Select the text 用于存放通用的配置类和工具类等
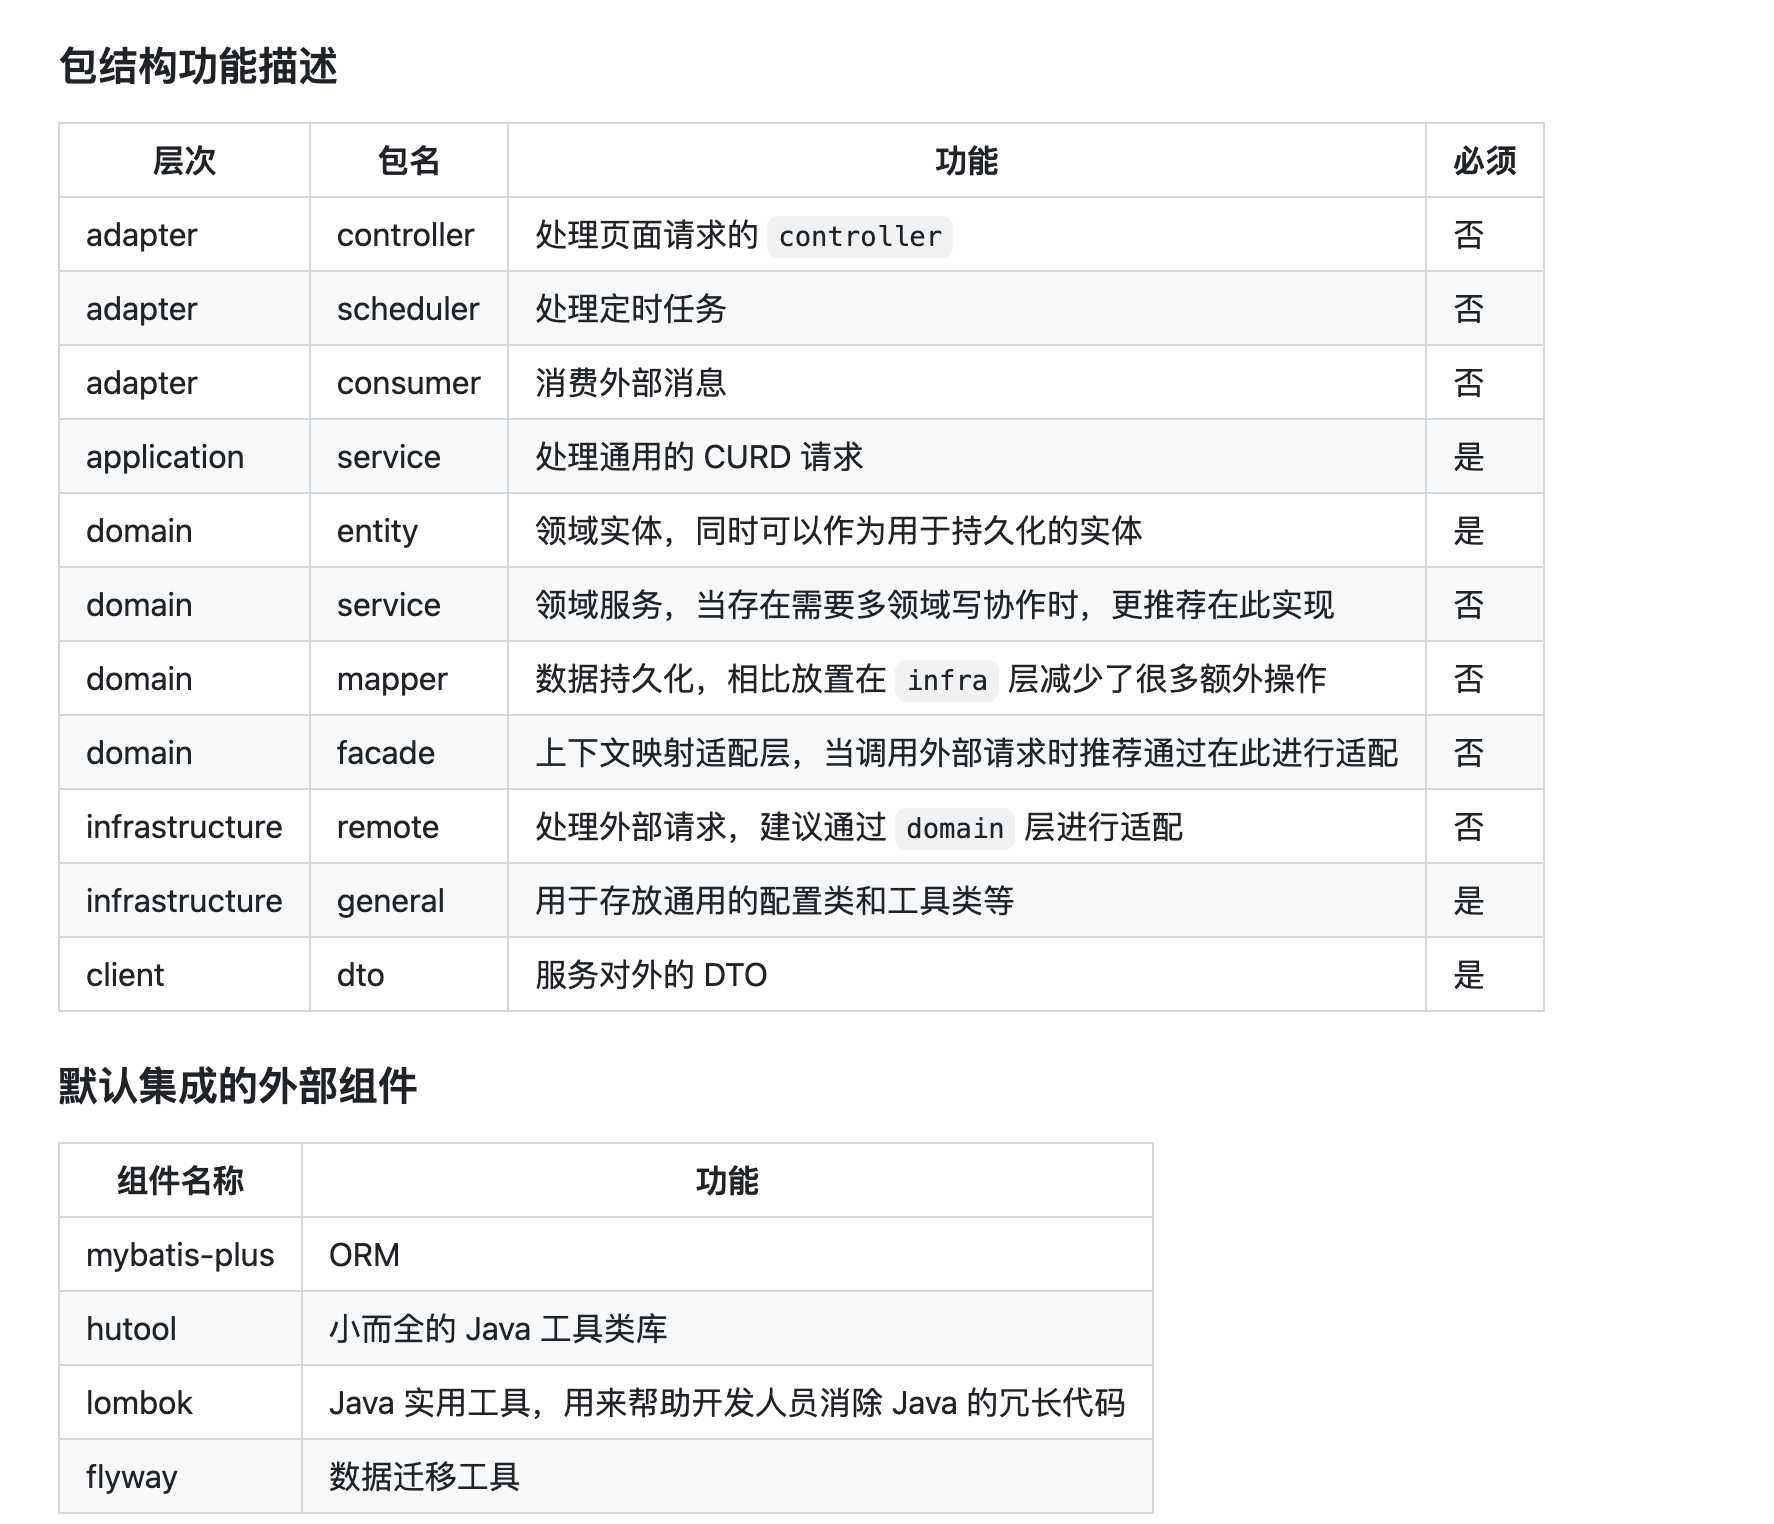 [x=775, y=901]
